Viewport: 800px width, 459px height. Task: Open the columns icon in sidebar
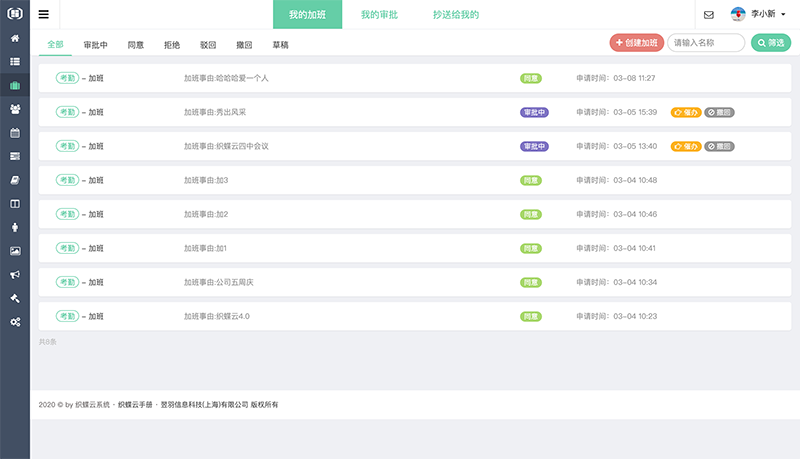[15, 203]
